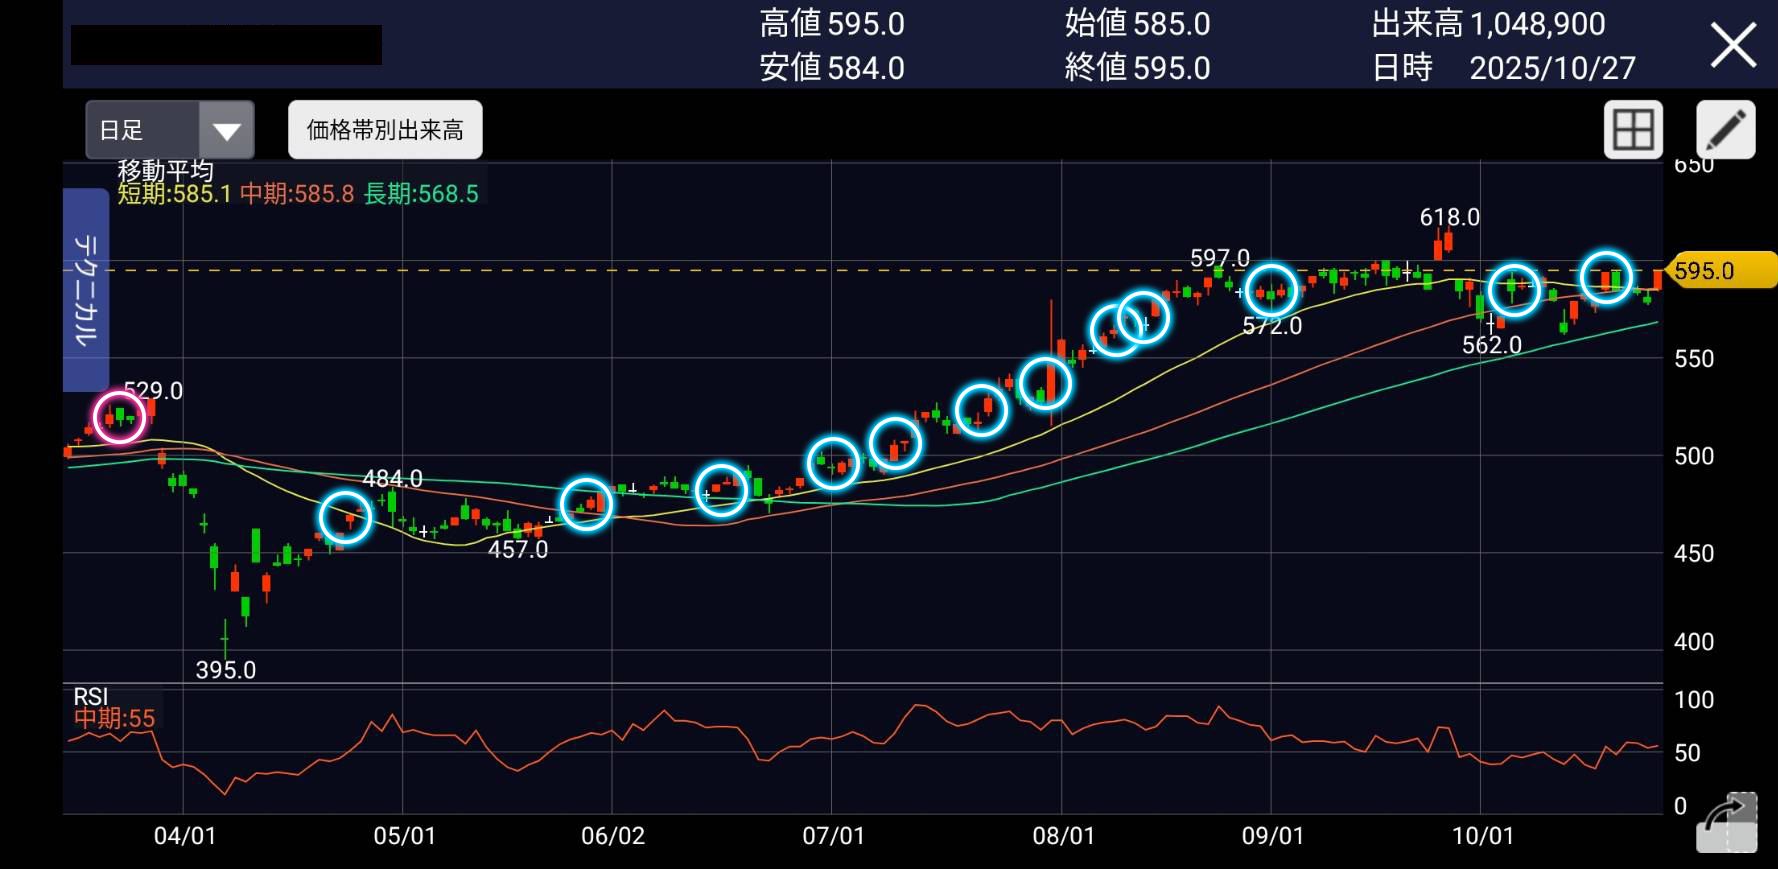The image size is (1778, 869).
Task: Tap the RSI 中期:55 value
Action: [115, 719]
